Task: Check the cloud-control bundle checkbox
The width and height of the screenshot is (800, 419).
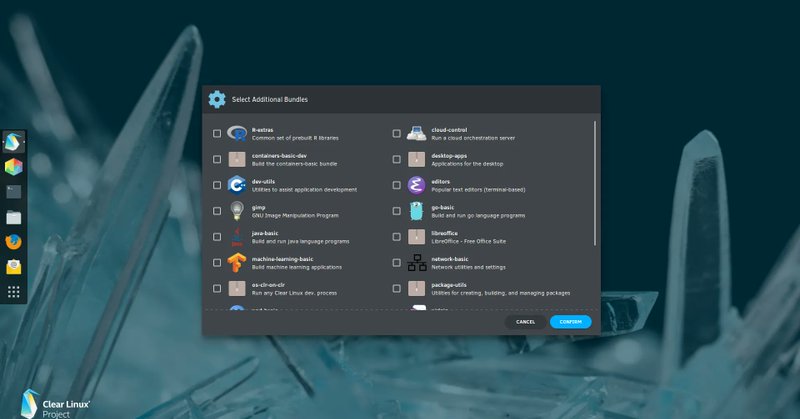Action: tap(396, 133)
